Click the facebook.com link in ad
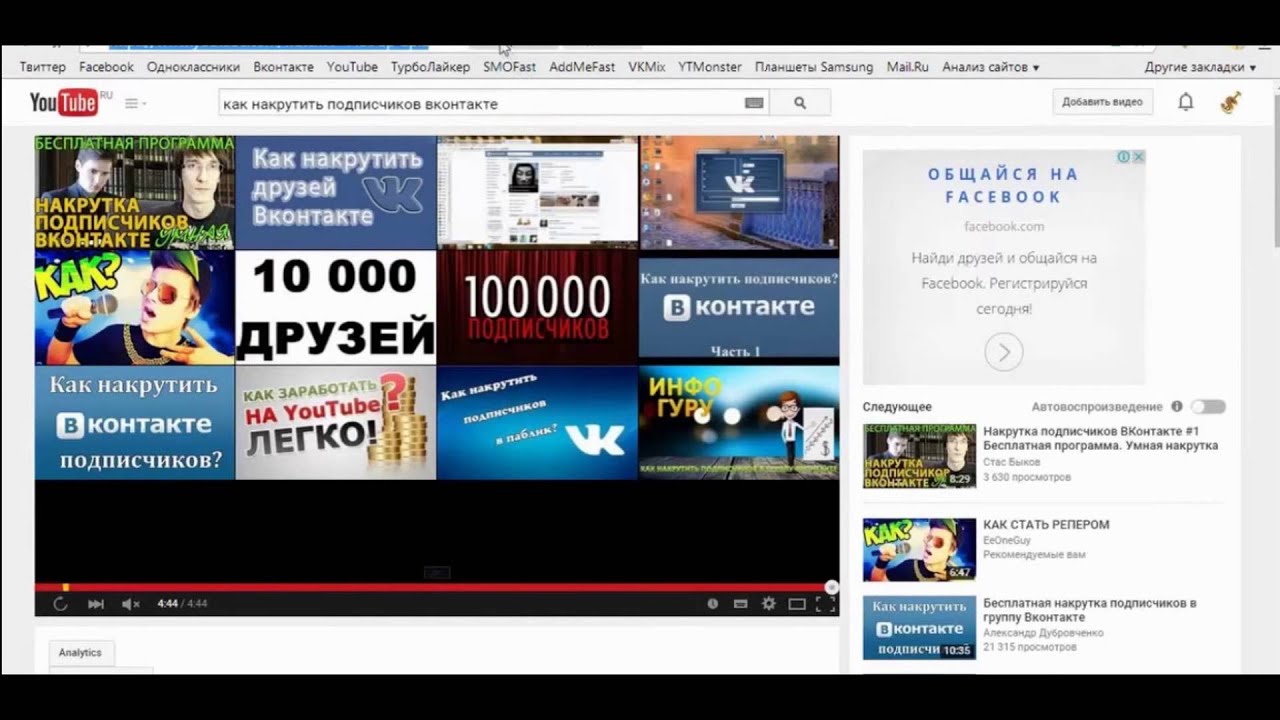Viewport: 1280px width, 720px height. [1004, 226]
